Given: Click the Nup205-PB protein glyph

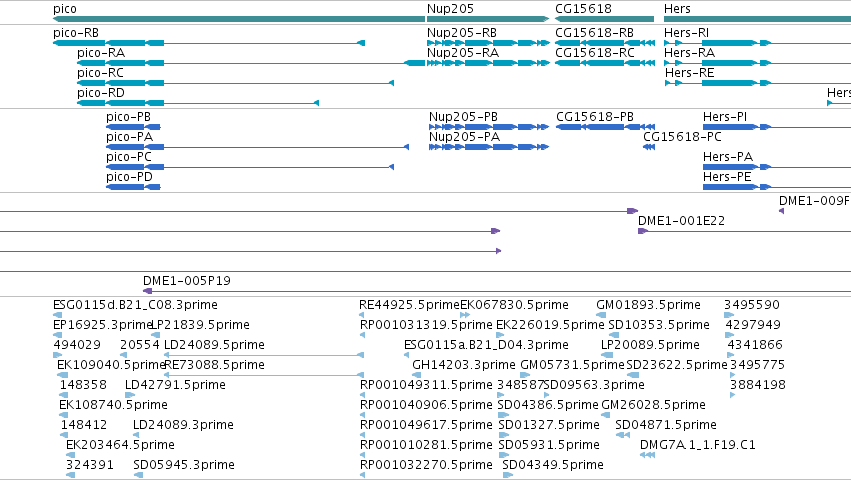Looking at the screenshot, I should pyautogui.click(x=489, y=127).
